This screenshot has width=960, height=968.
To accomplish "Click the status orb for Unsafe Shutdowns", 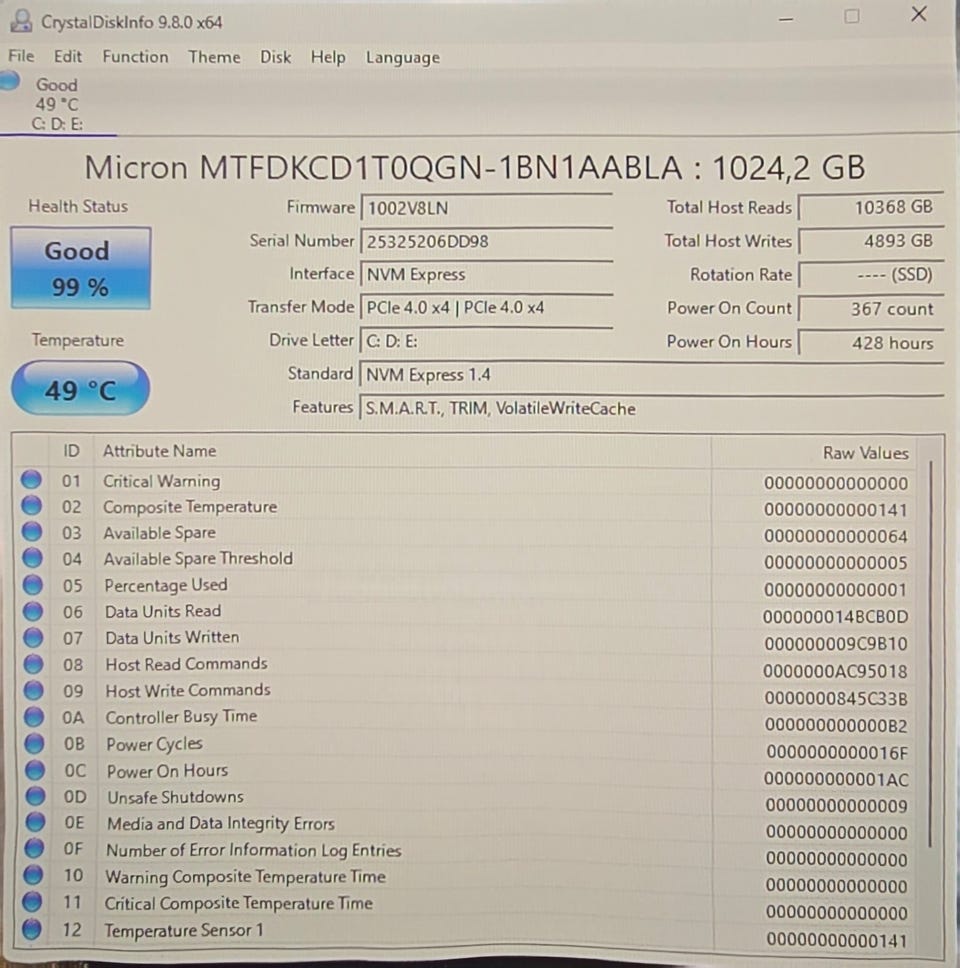I will click(35, 796).
